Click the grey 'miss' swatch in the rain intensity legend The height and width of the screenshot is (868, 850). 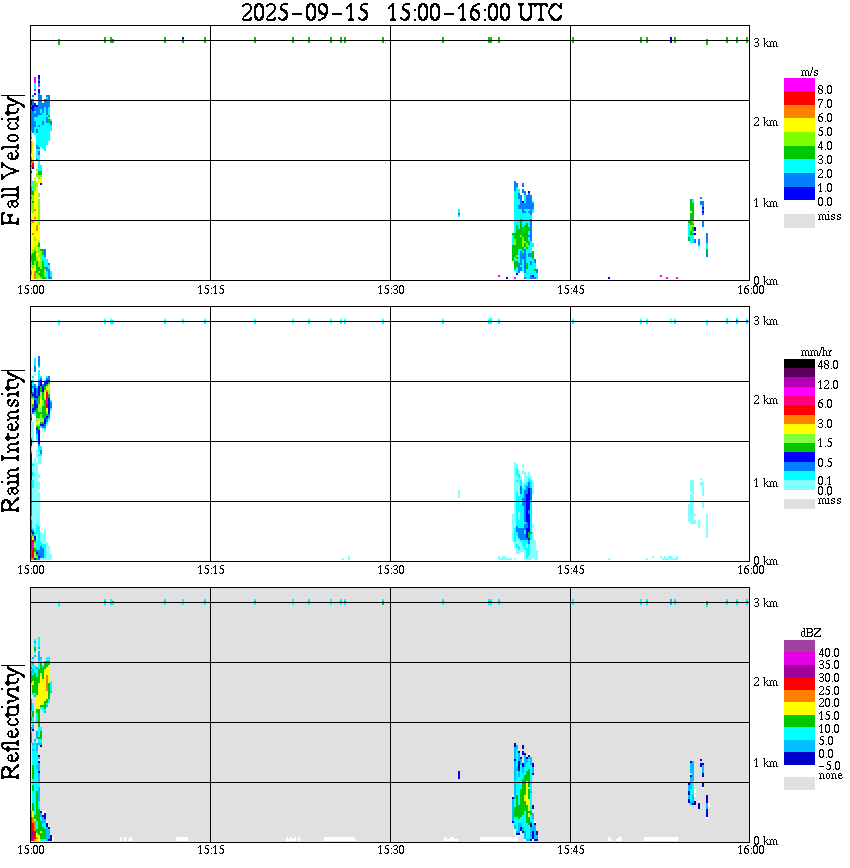click(x=799, y=504)
